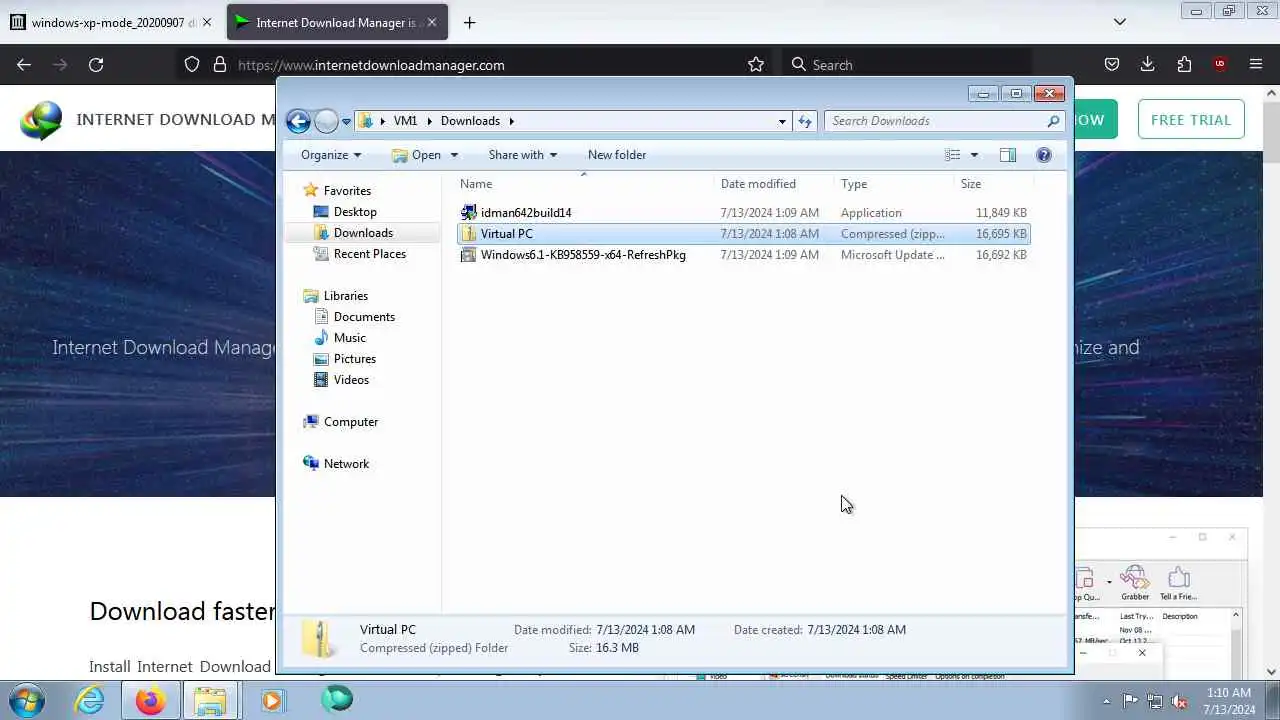
Task: Open Firefox downloads panel
Action: 1148,65
